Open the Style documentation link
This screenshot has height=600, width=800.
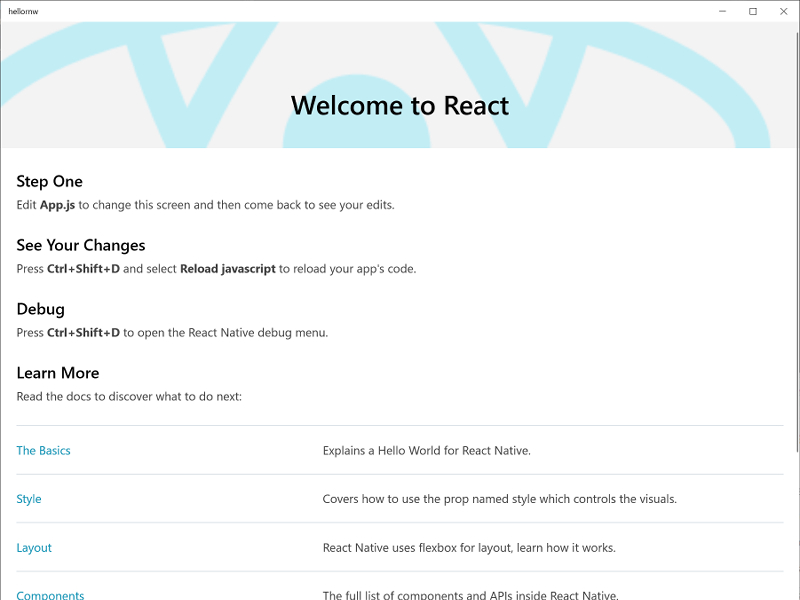click(29, 499)
